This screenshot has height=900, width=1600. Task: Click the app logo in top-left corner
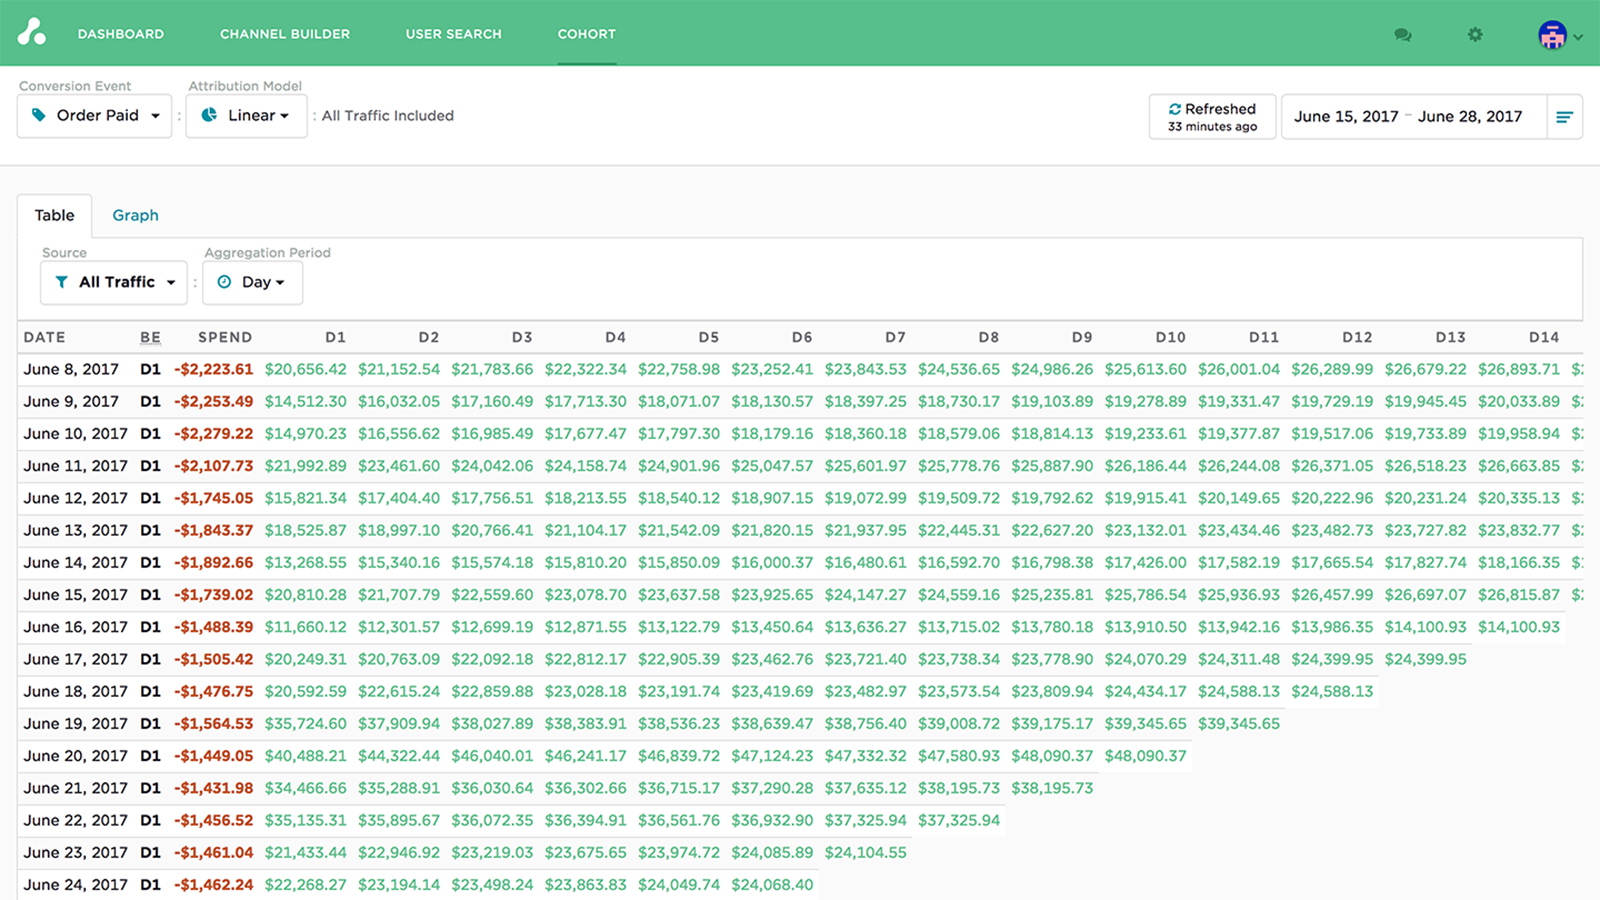pyautogui.click(x=32, y=33)
